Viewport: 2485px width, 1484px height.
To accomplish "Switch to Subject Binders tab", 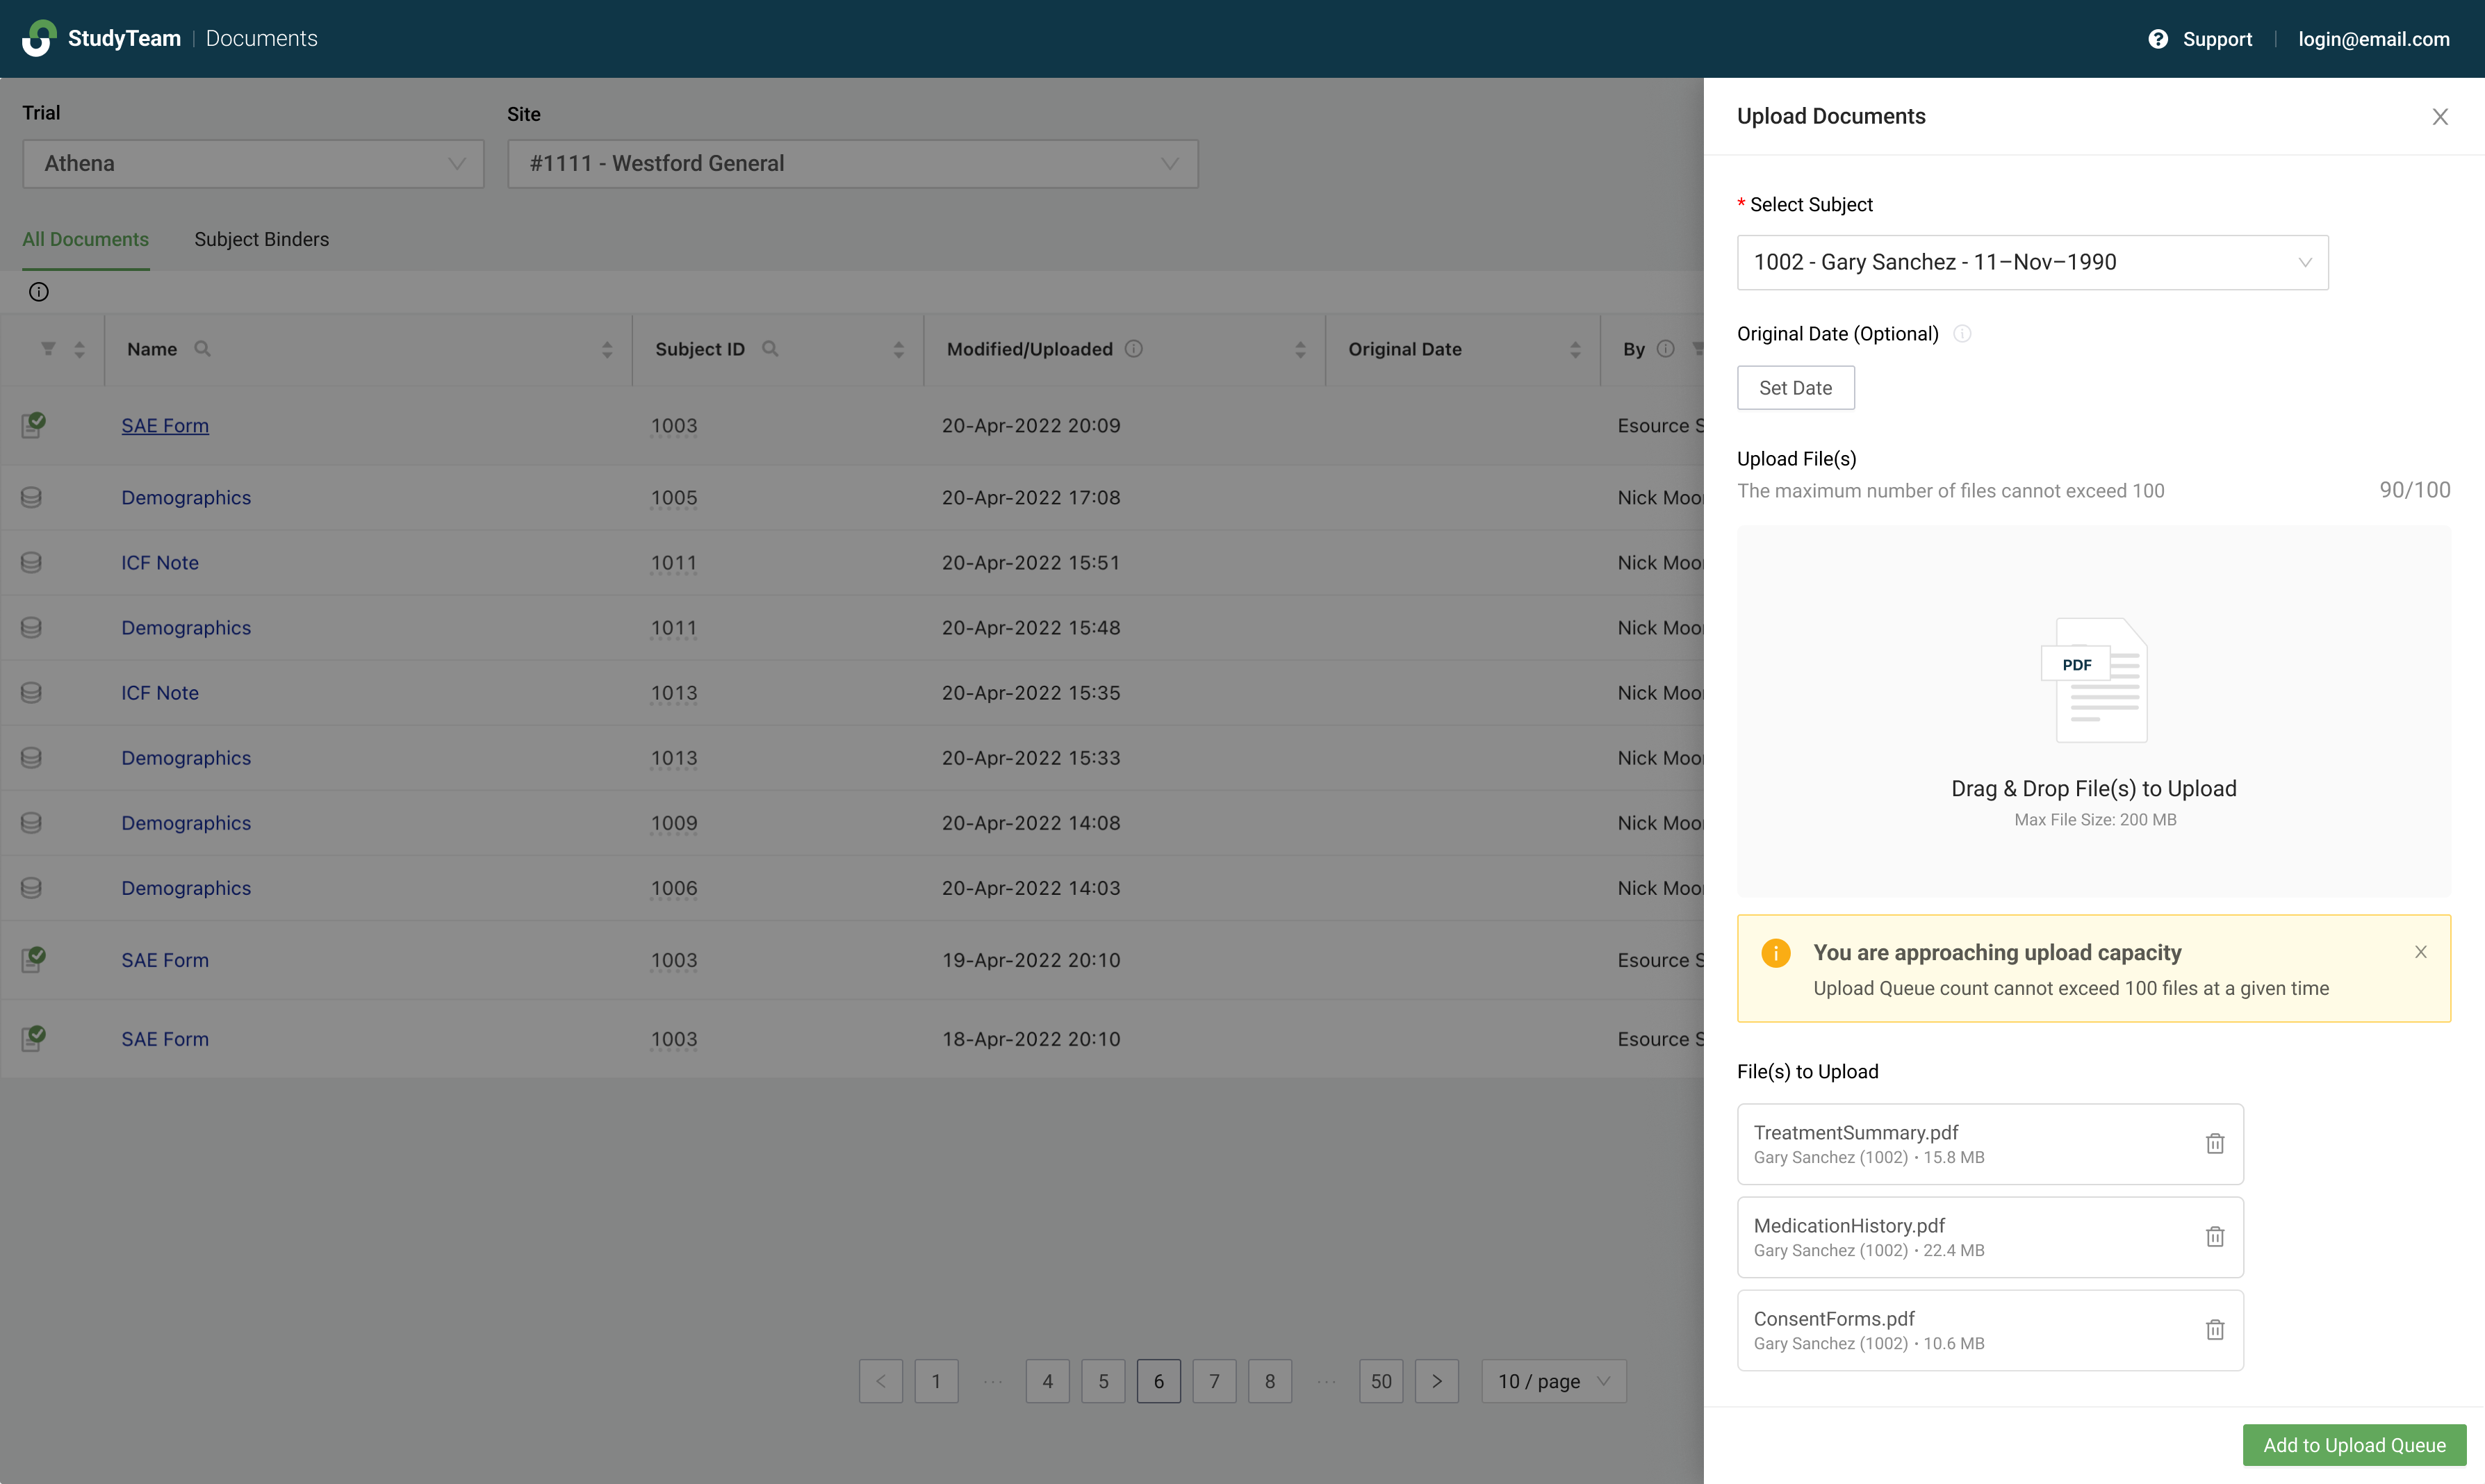I will (x=261, y=239).
